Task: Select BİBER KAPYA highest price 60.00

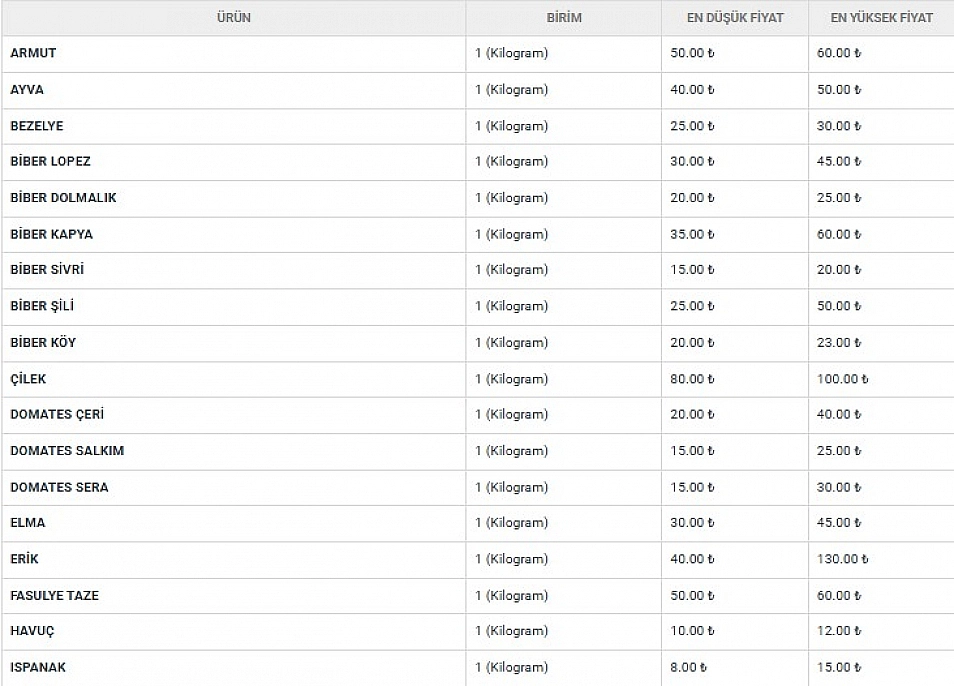Action: 838,234
